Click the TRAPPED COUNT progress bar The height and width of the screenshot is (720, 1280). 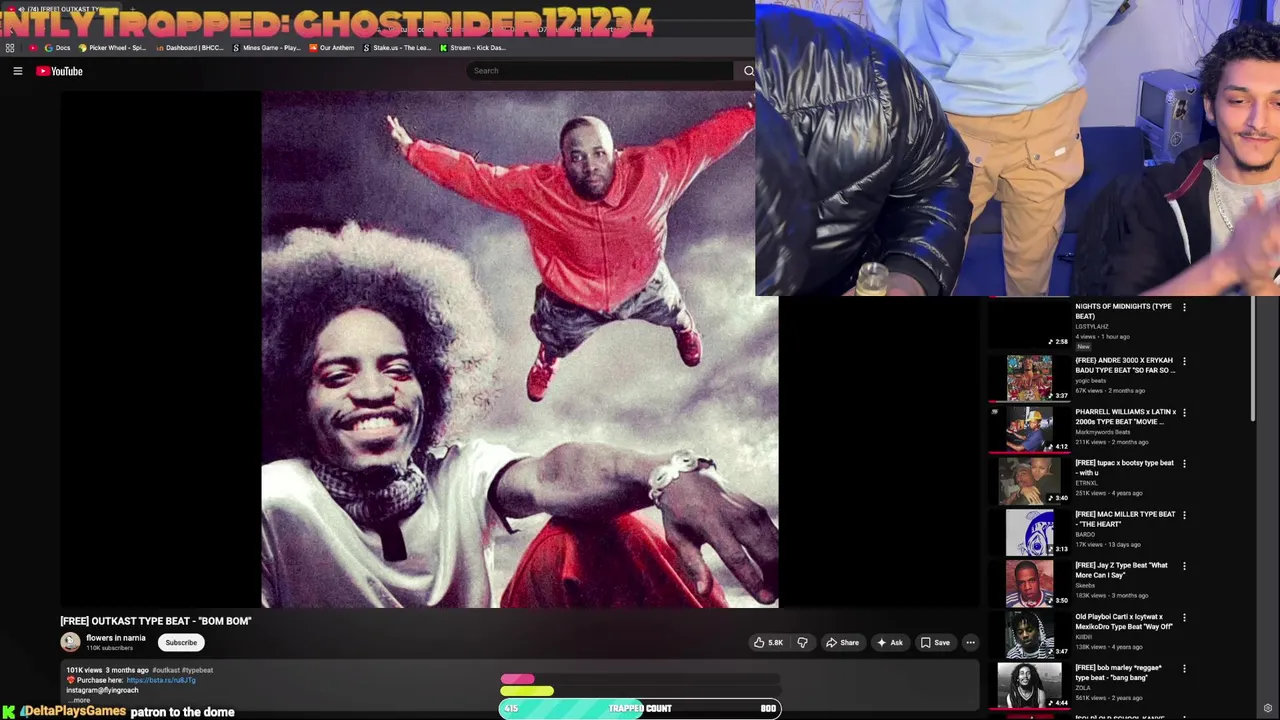pos(640,708)
